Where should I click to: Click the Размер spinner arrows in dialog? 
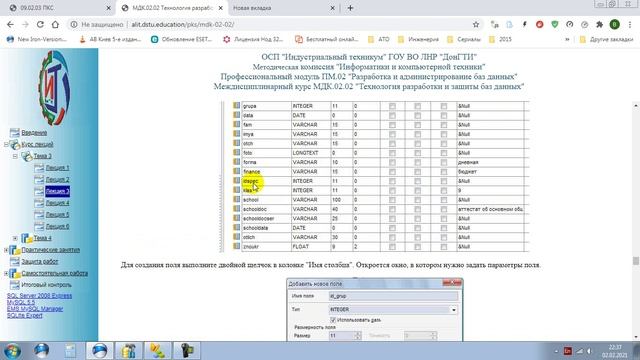pyautogui.click(x=358, y=336)
